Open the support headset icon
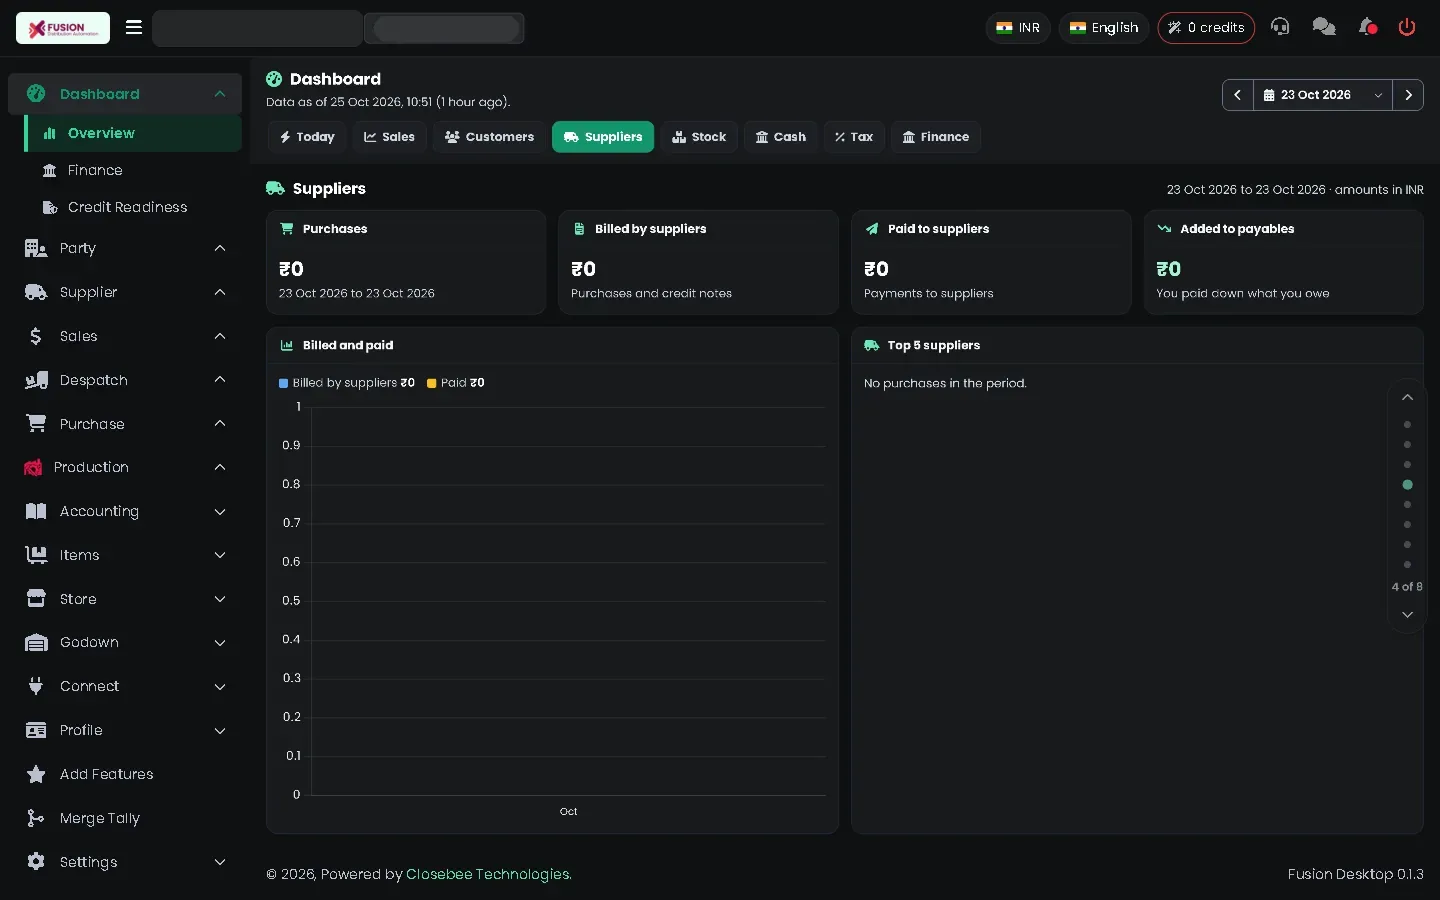The height and width of the screenshot is (900, 1440). coord(1280,27)
